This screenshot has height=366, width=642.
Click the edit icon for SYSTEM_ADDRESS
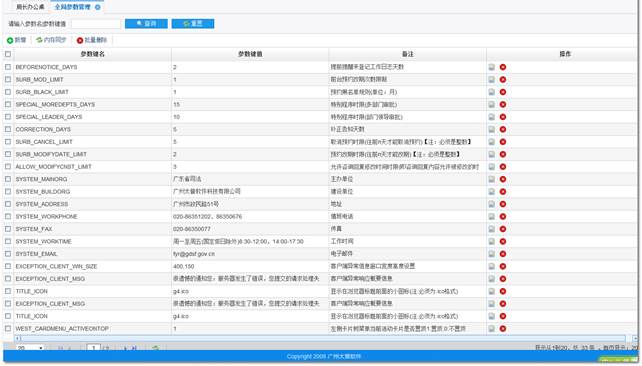click(491, 204)
